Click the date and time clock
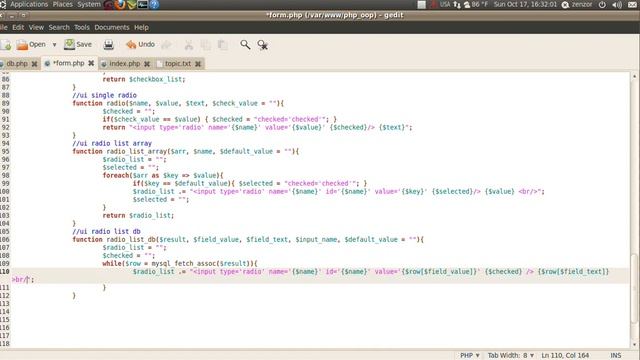Viewport: 640px width, 360px height. [525, 4]
